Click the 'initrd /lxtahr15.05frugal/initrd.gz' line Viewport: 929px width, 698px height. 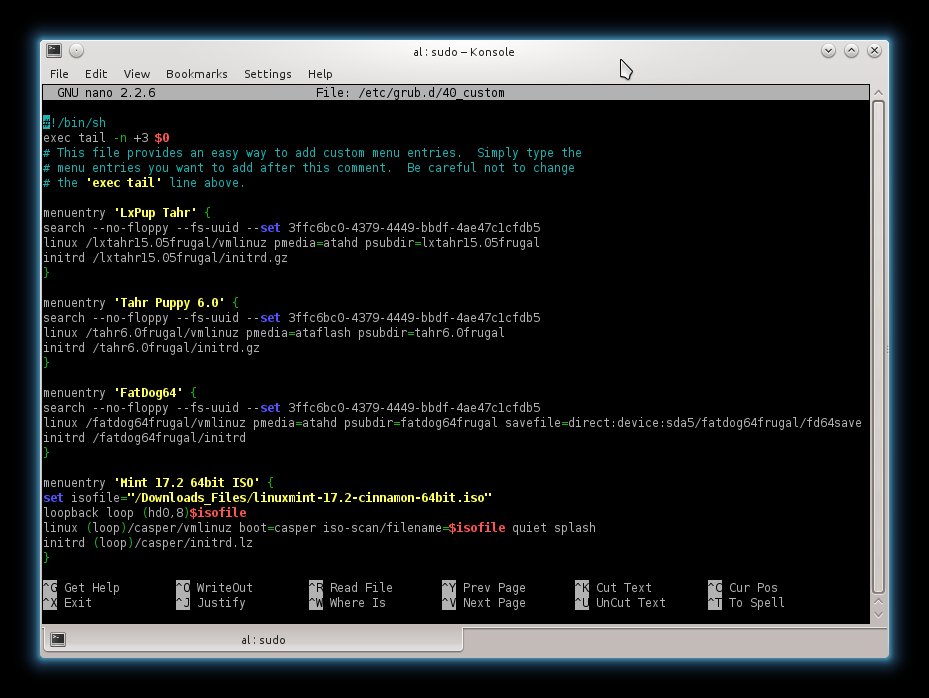165,258
